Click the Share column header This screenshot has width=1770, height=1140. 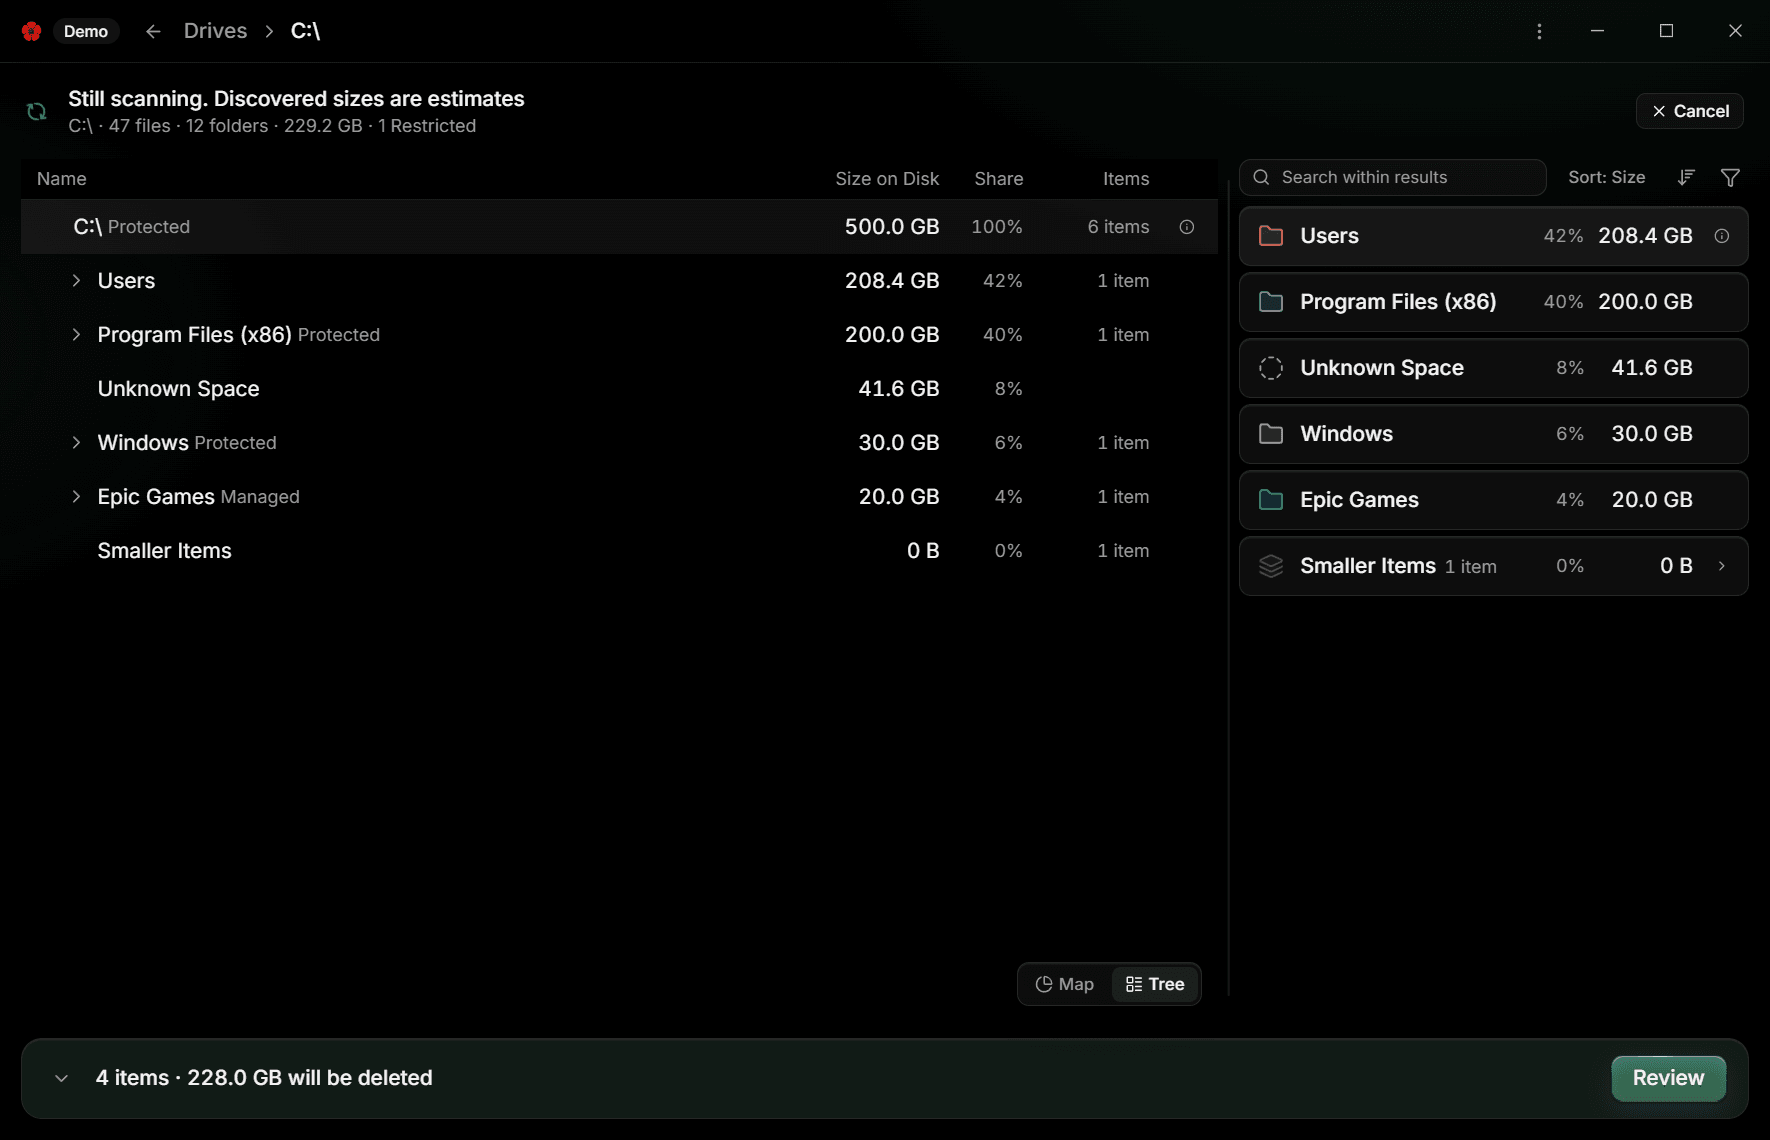(999, 179)
